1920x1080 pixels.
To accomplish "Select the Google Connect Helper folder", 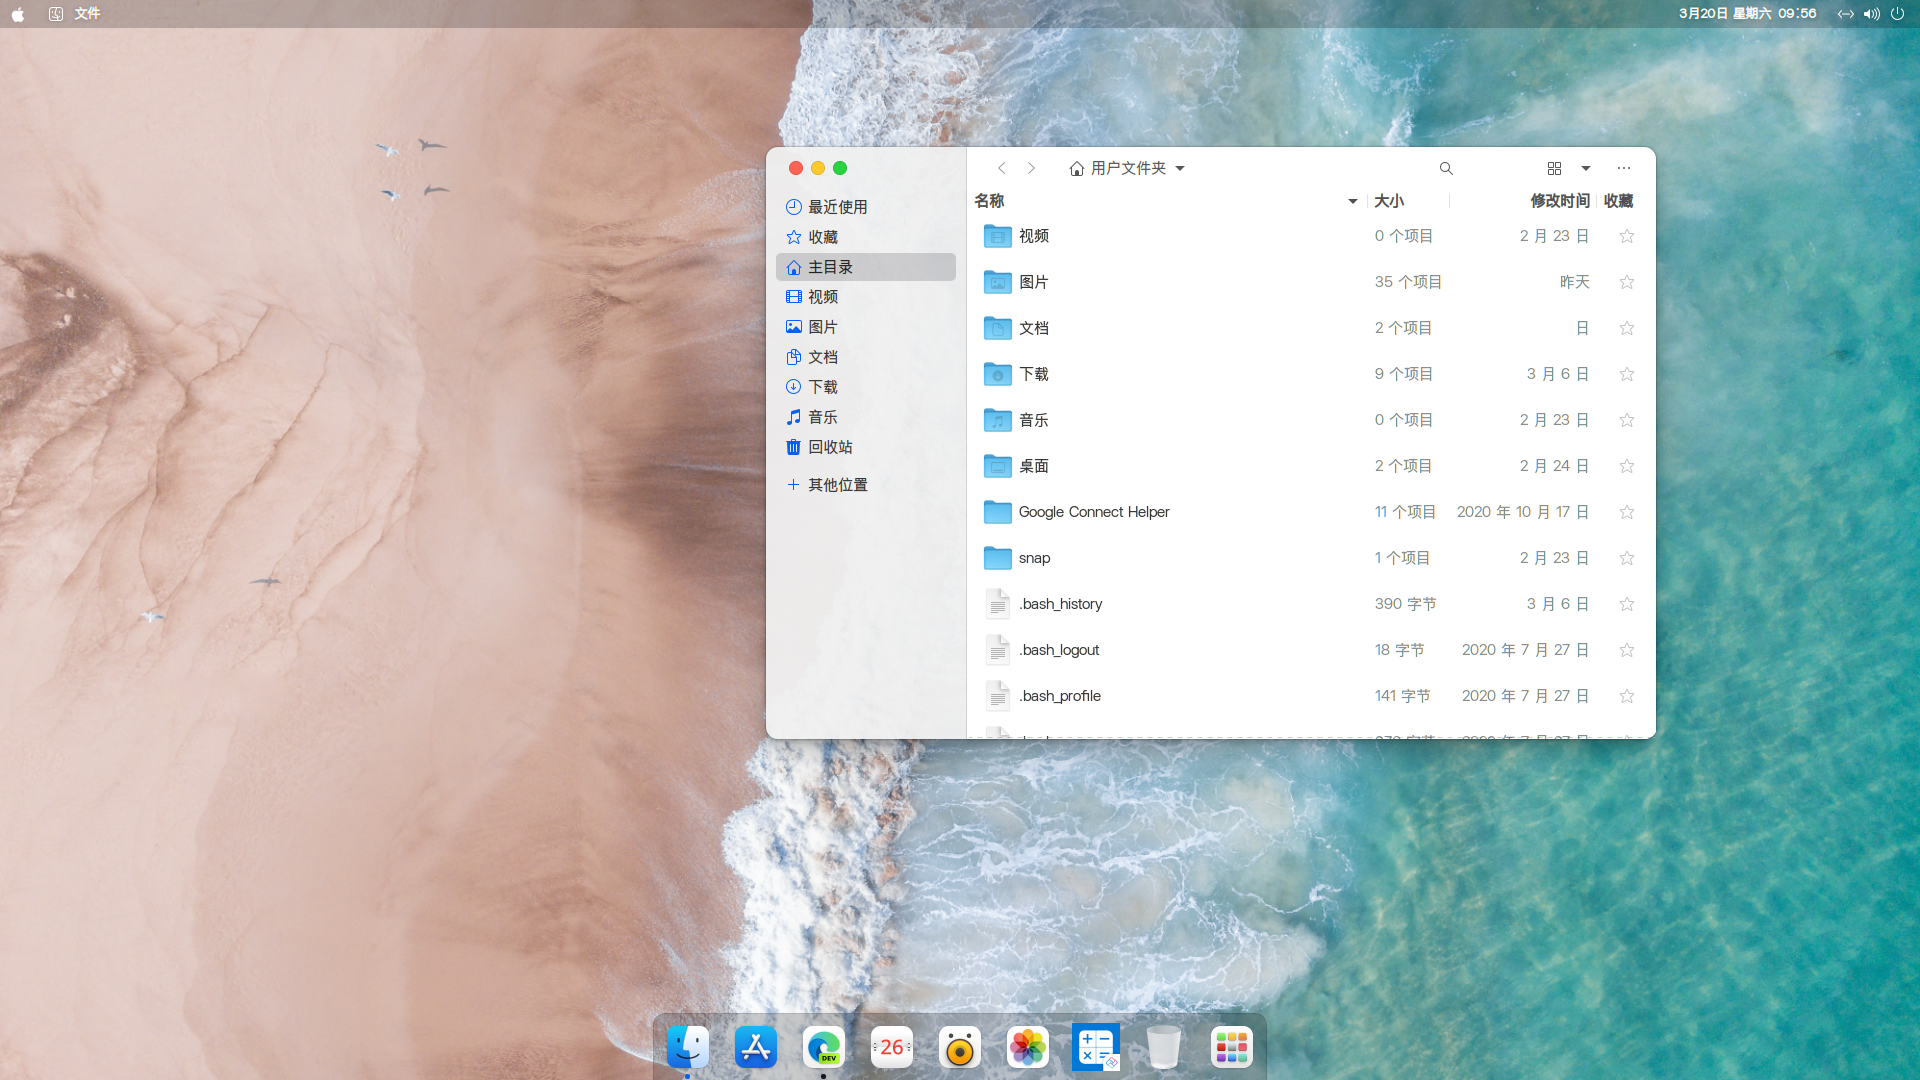I will coord(1093,512).
